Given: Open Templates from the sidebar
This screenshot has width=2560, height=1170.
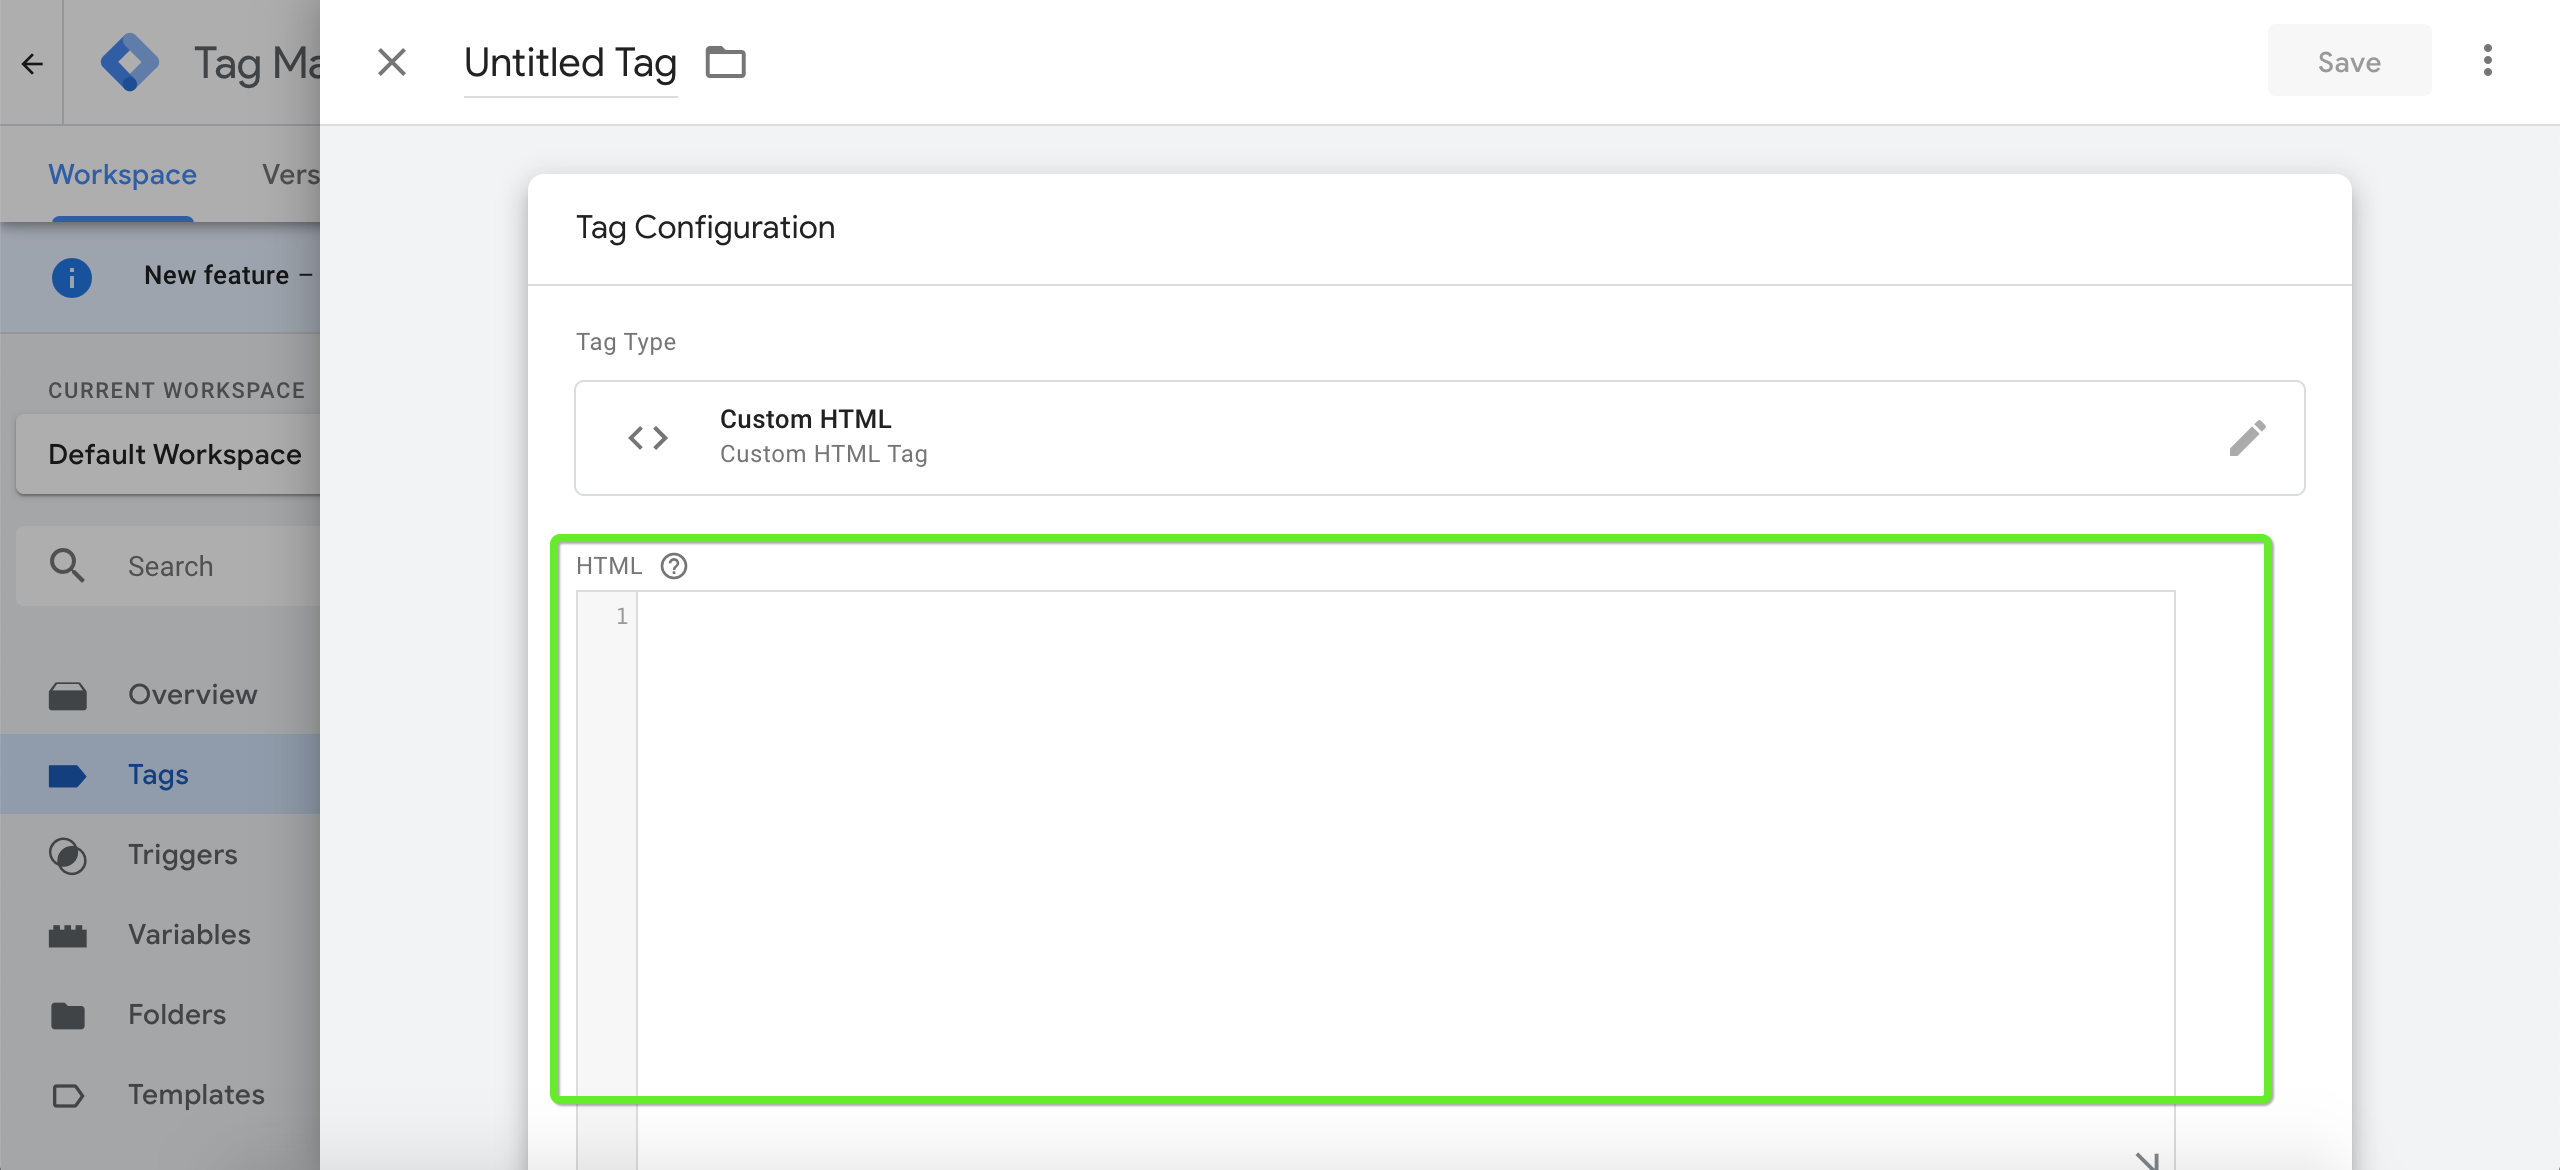Looking at the screenshot, I should click(196, 1095).
